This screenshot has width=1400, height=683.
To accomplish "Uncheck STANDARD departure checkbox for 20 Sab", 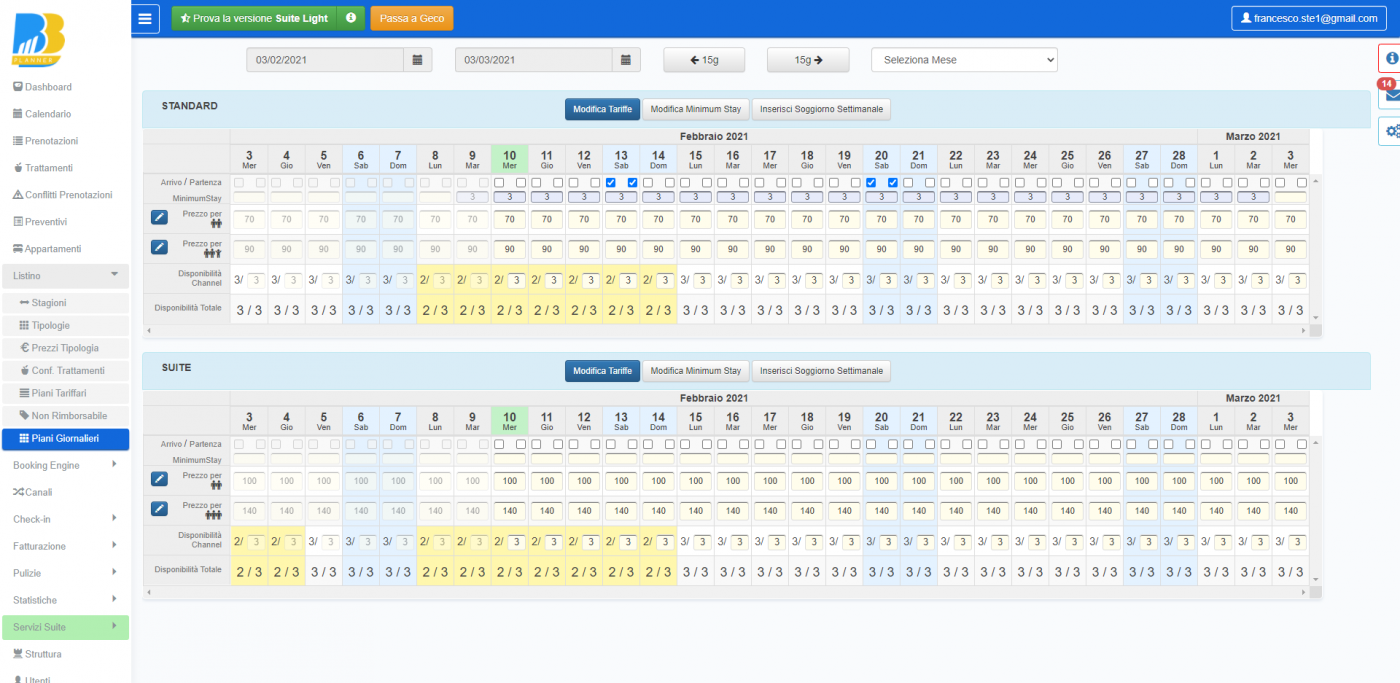I will pyautogui.click(x=892, y=183).
